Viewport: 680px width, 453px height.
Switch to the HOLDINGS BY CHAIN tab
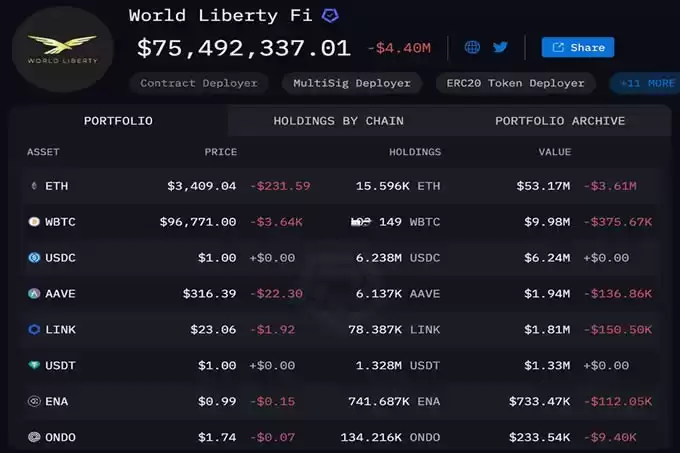click(x=338, y=121)
